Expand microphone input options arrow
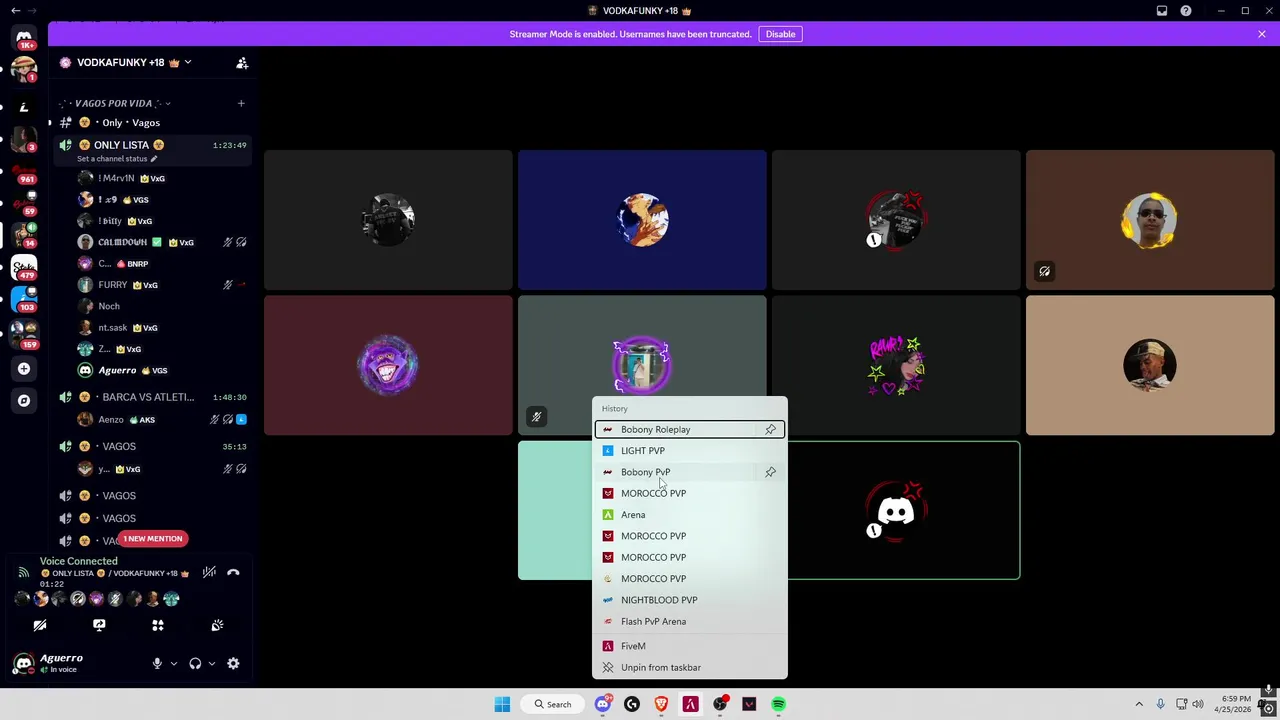Screen dimensions: 1280x720 pos(173,663)
